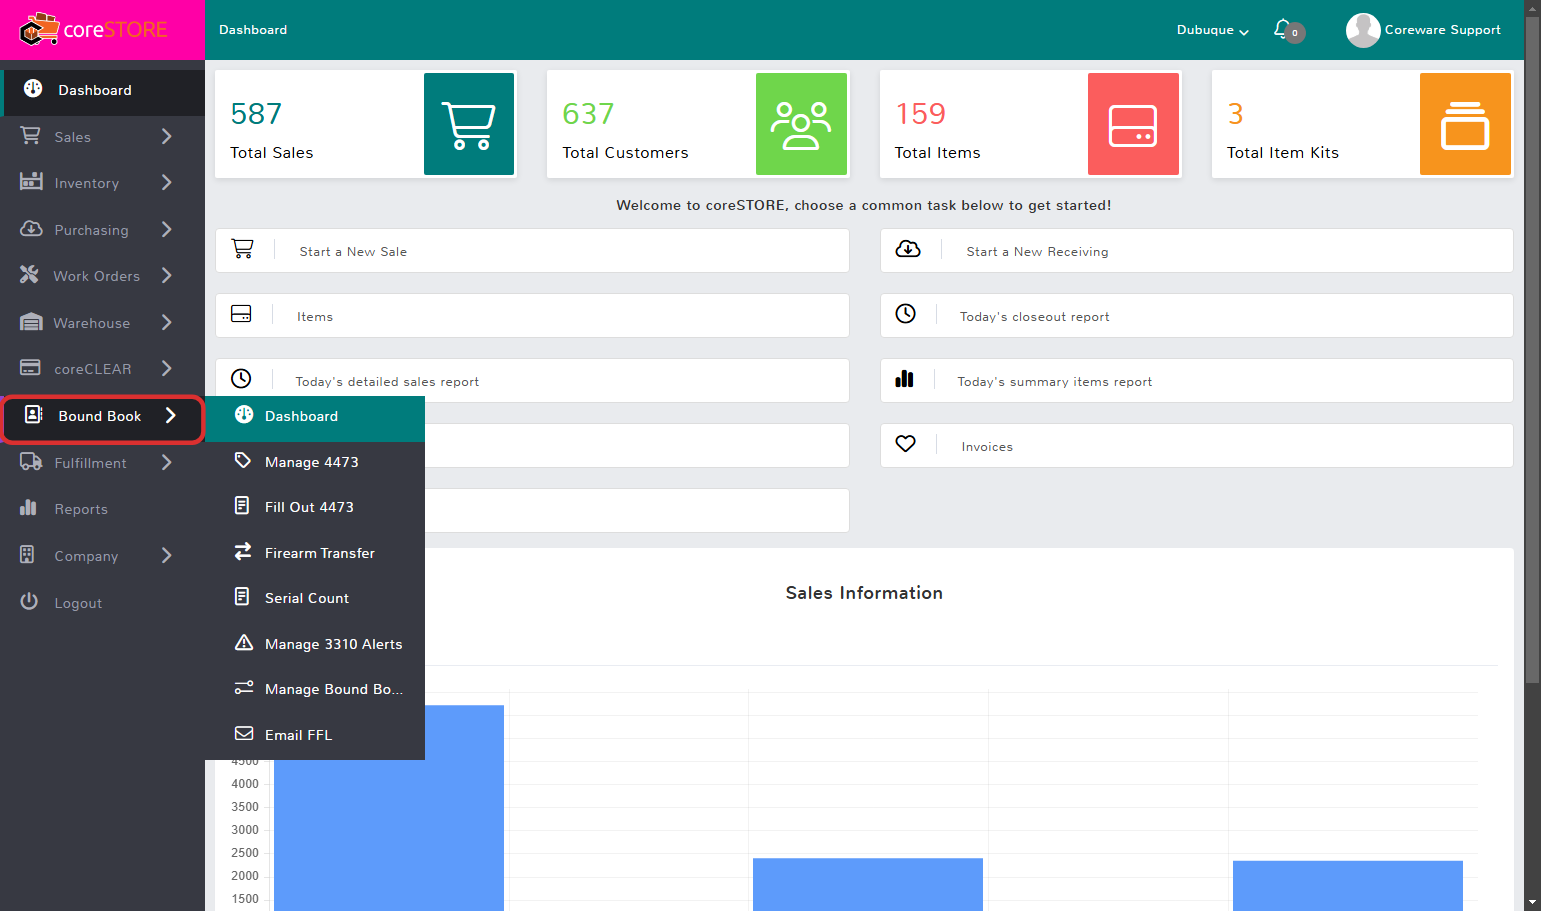Open the Invoices task link
The width and height of the screenshot is (1541, 911).
[1196, 446]
